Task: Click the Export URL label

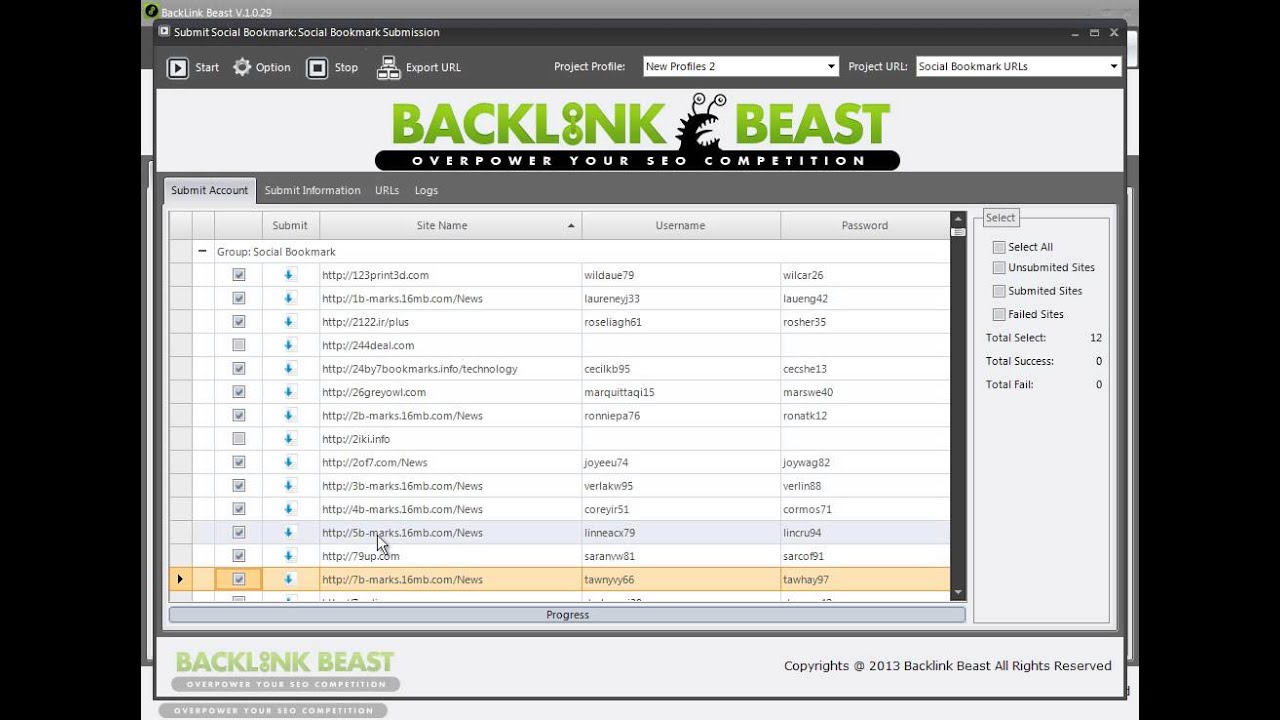Action: pyautogui.click(x=433, y=68)
